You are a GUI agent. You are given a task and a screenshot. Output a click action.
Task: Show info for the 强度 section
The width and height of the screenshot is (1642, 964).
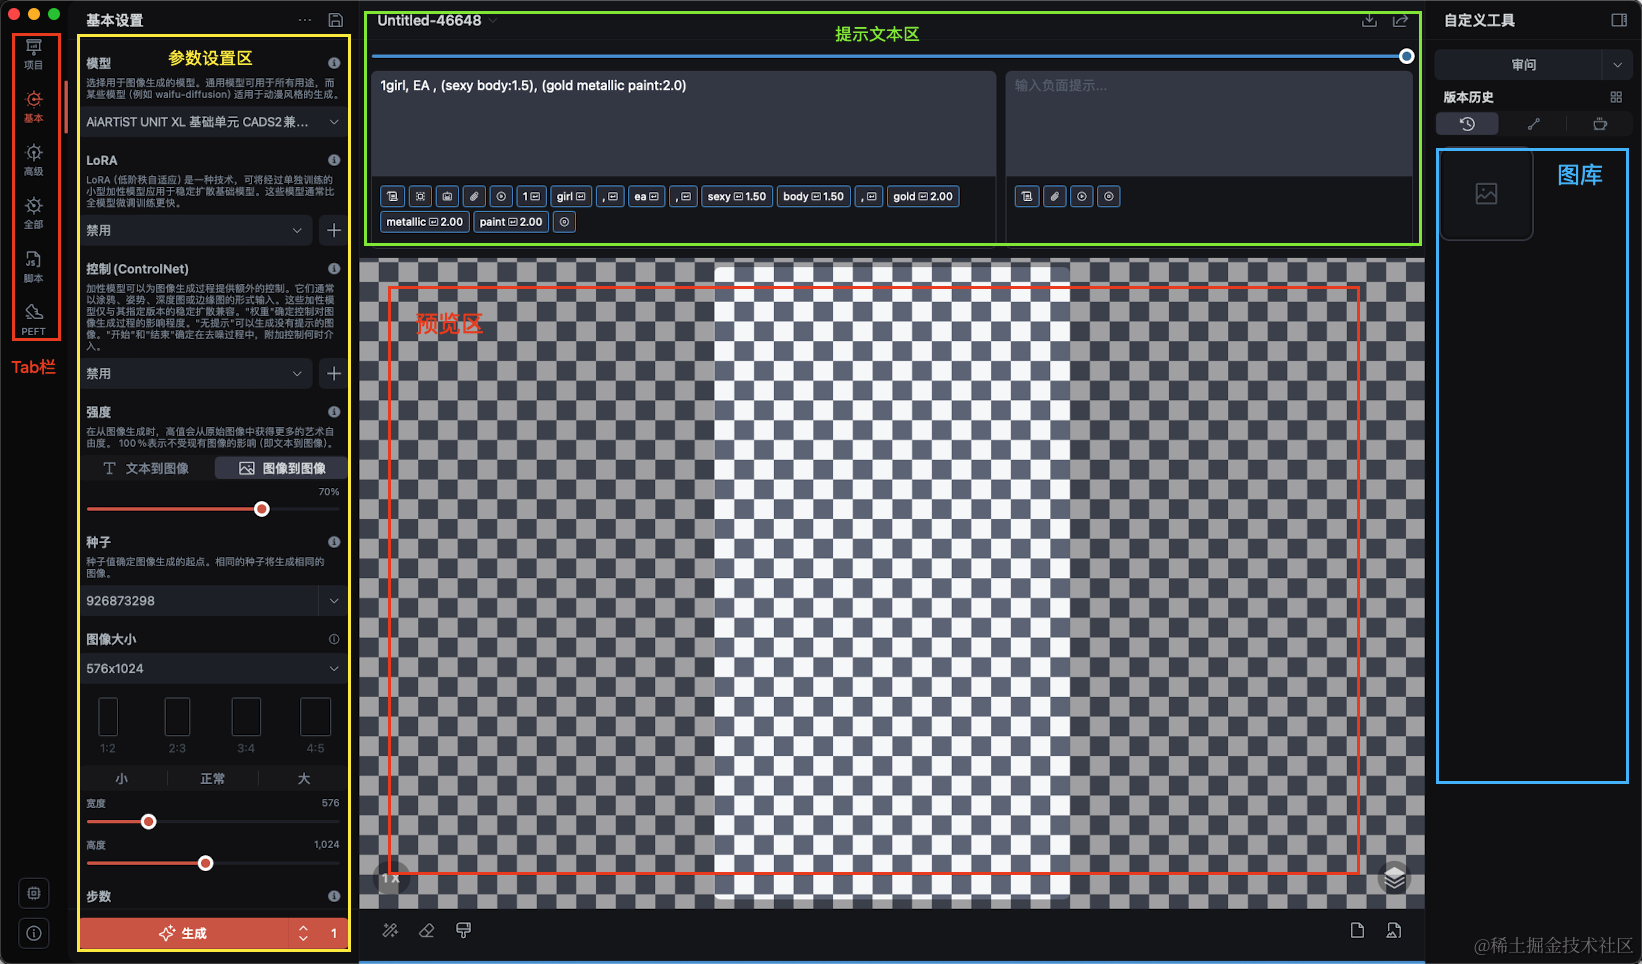pyautogui.click(x=334, y=412)
